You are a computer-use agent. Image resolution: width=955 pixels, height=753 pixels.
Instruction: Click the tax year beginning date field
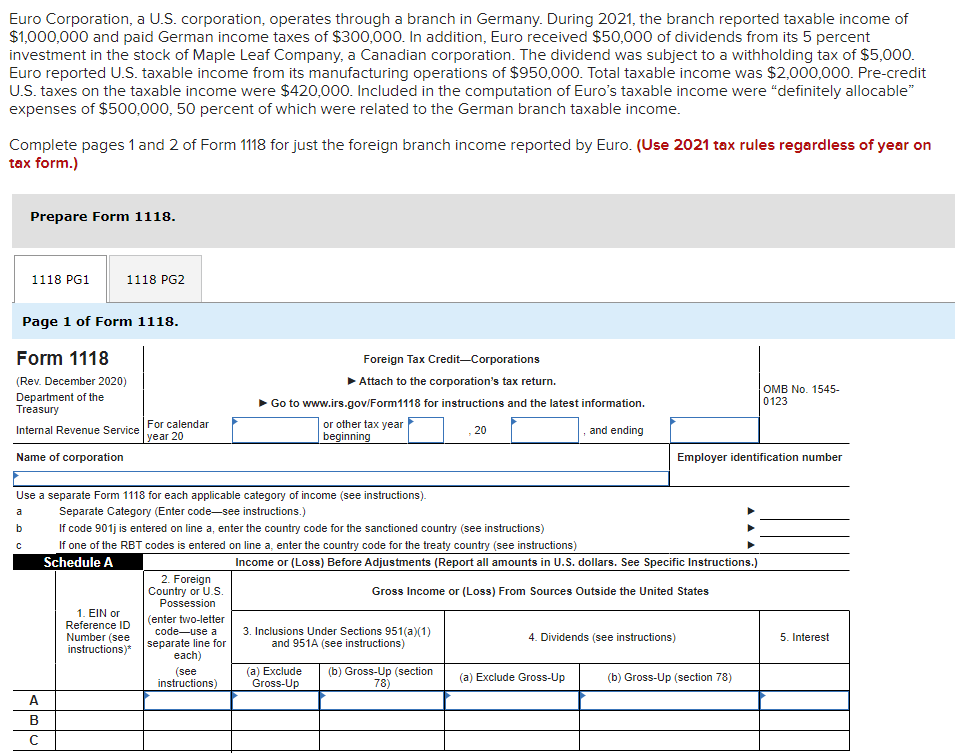(x=425, y=429)
